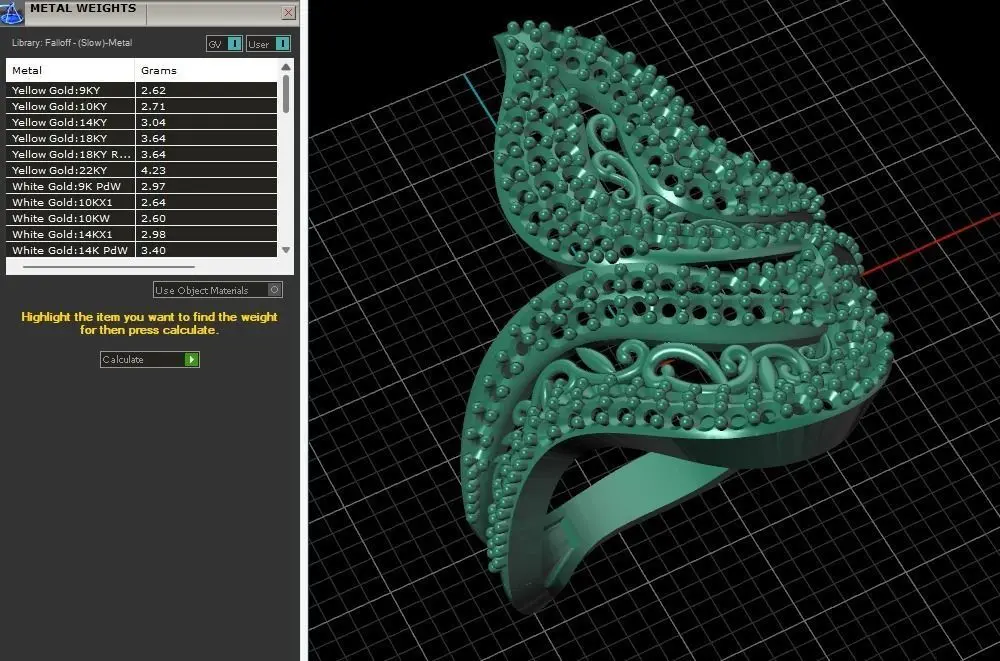Click the horizontal scrollbar under the metal list
Viewport: 1000px width, 661px height.
click(108, 267)
